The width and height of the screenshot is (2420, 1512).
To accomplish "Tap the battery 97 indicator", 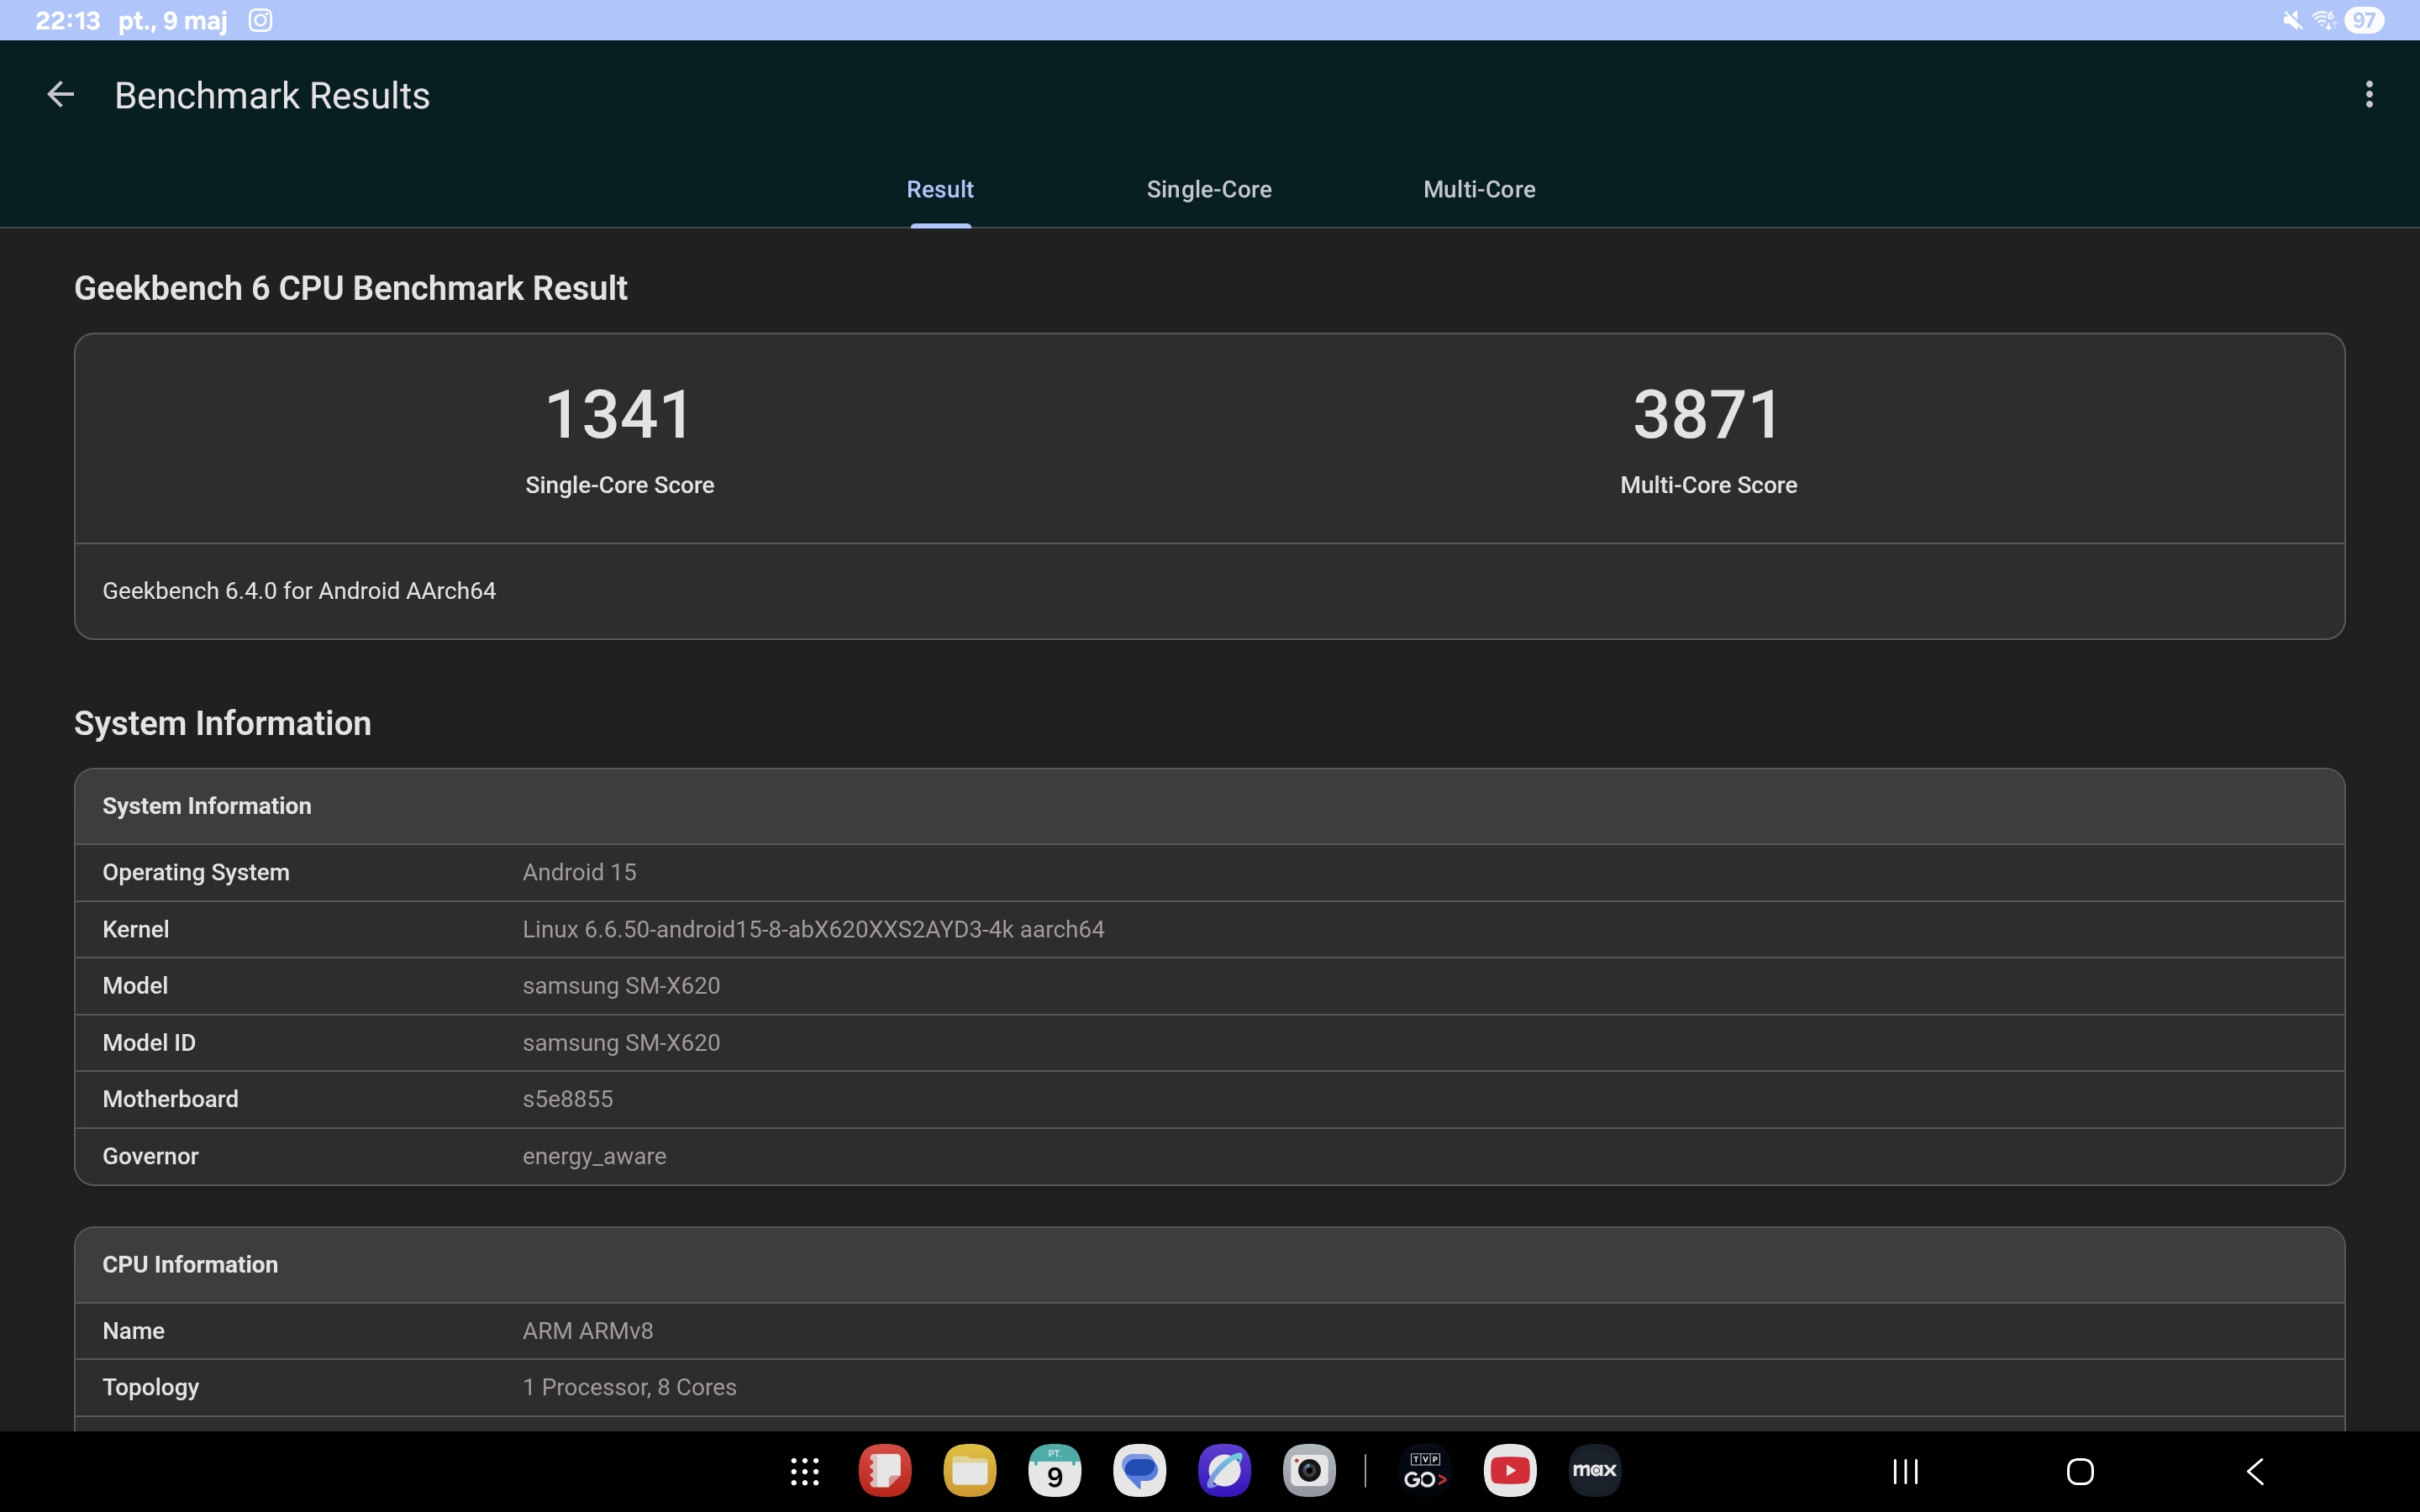I will [2364, 20].
